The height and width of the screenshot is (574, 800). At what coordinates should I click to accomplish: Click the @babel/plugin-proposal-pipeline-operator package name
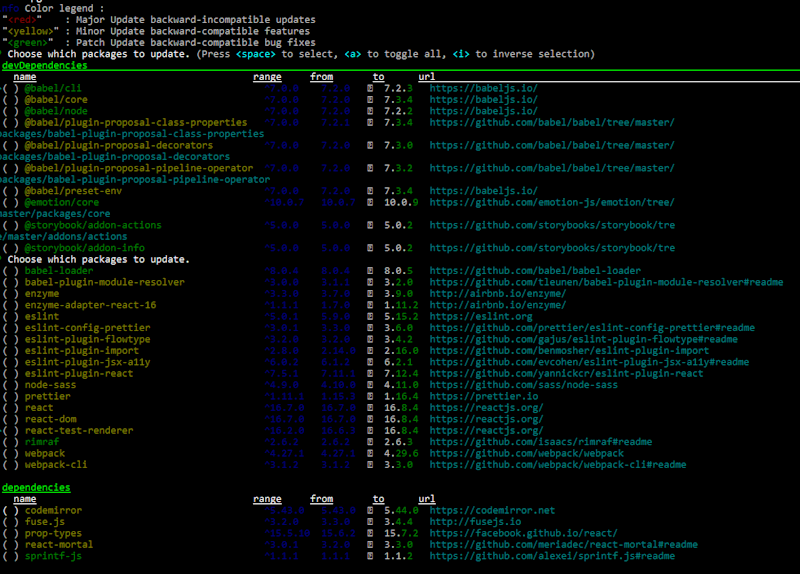coord(139,168)
